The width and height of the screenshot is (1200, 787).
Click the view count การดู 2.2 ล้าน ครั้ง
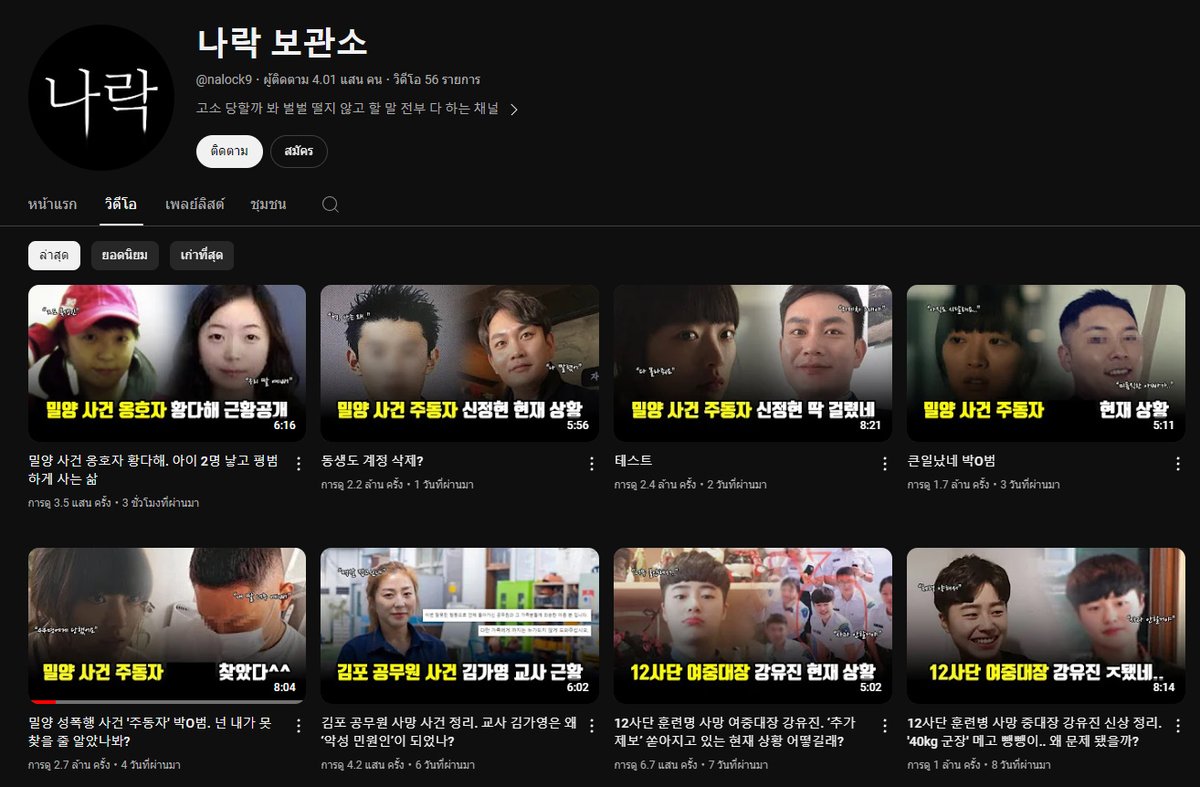(362, 485)
